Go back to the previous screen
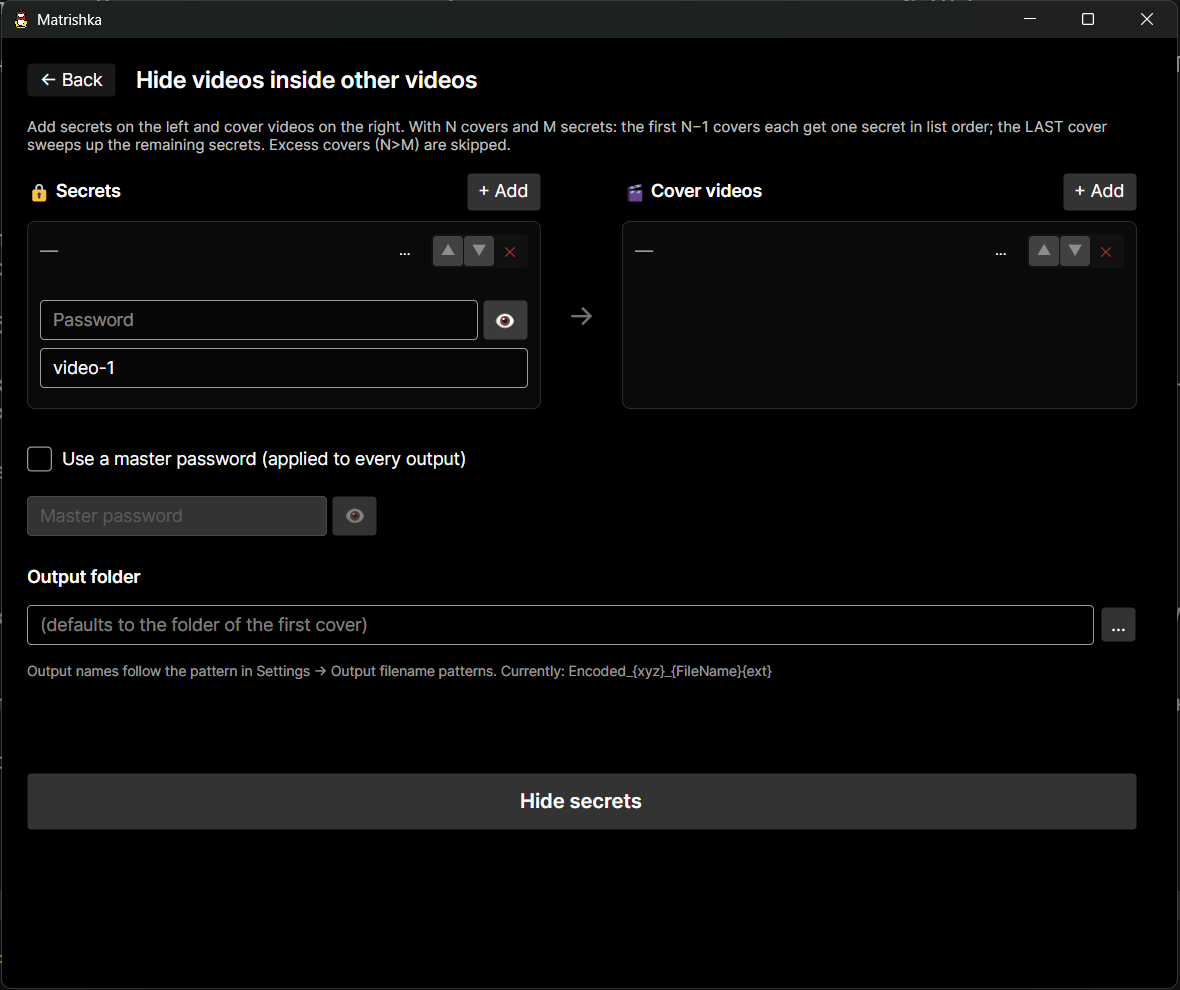 tap(71, 80)
